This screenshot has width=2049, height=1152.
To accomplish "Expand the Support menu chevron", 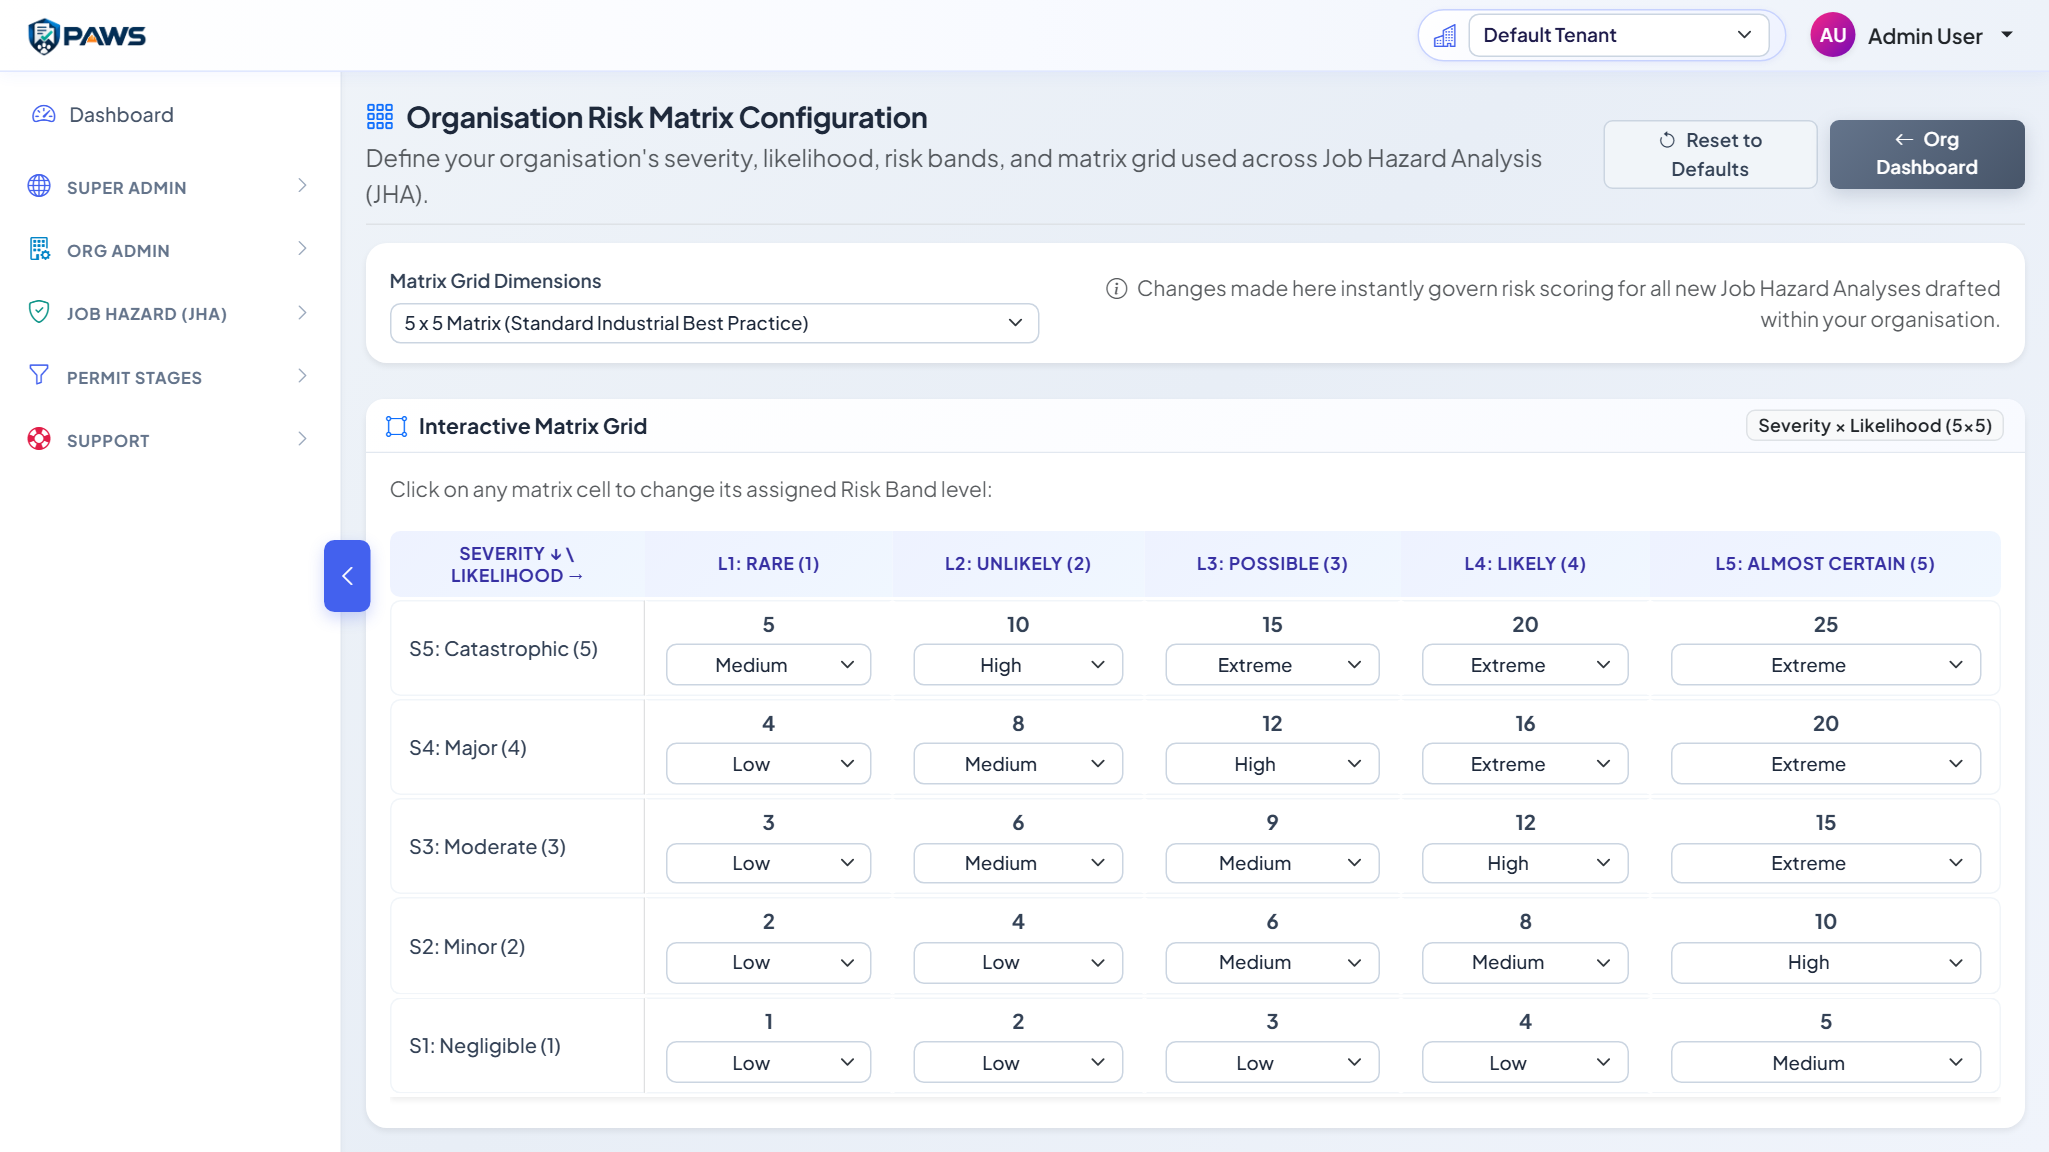I will [302, 439].
